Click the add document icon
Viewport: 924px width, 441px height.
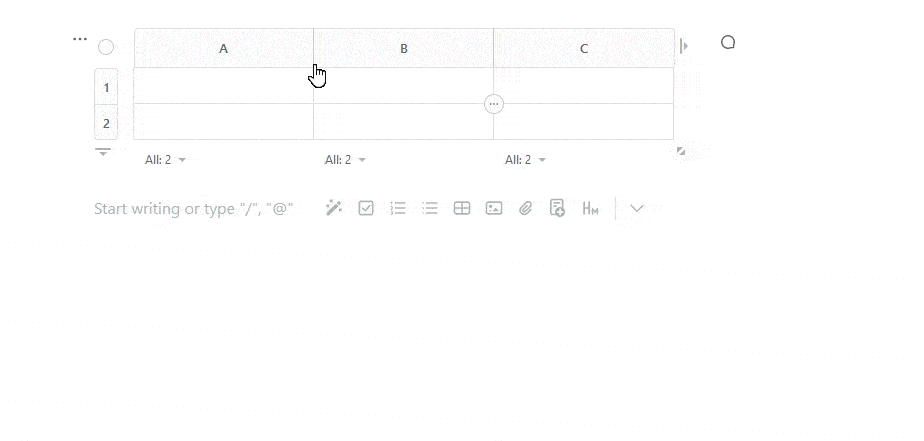point(557,208)
